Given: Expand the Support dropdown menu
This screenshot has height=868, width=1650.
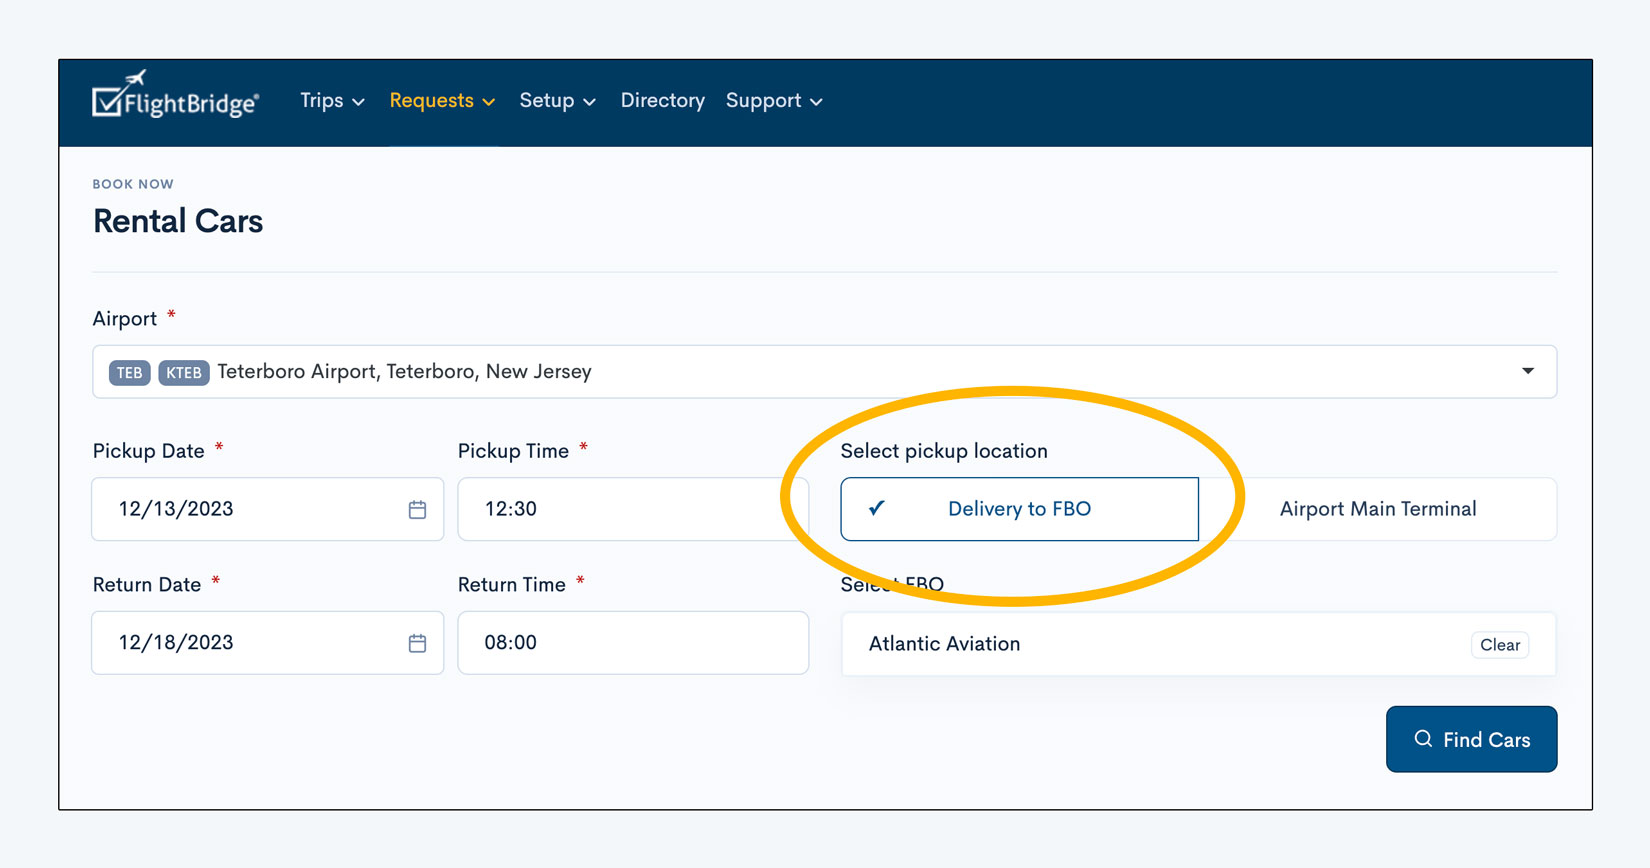Looking at the screenshot, I should (774, 101).
